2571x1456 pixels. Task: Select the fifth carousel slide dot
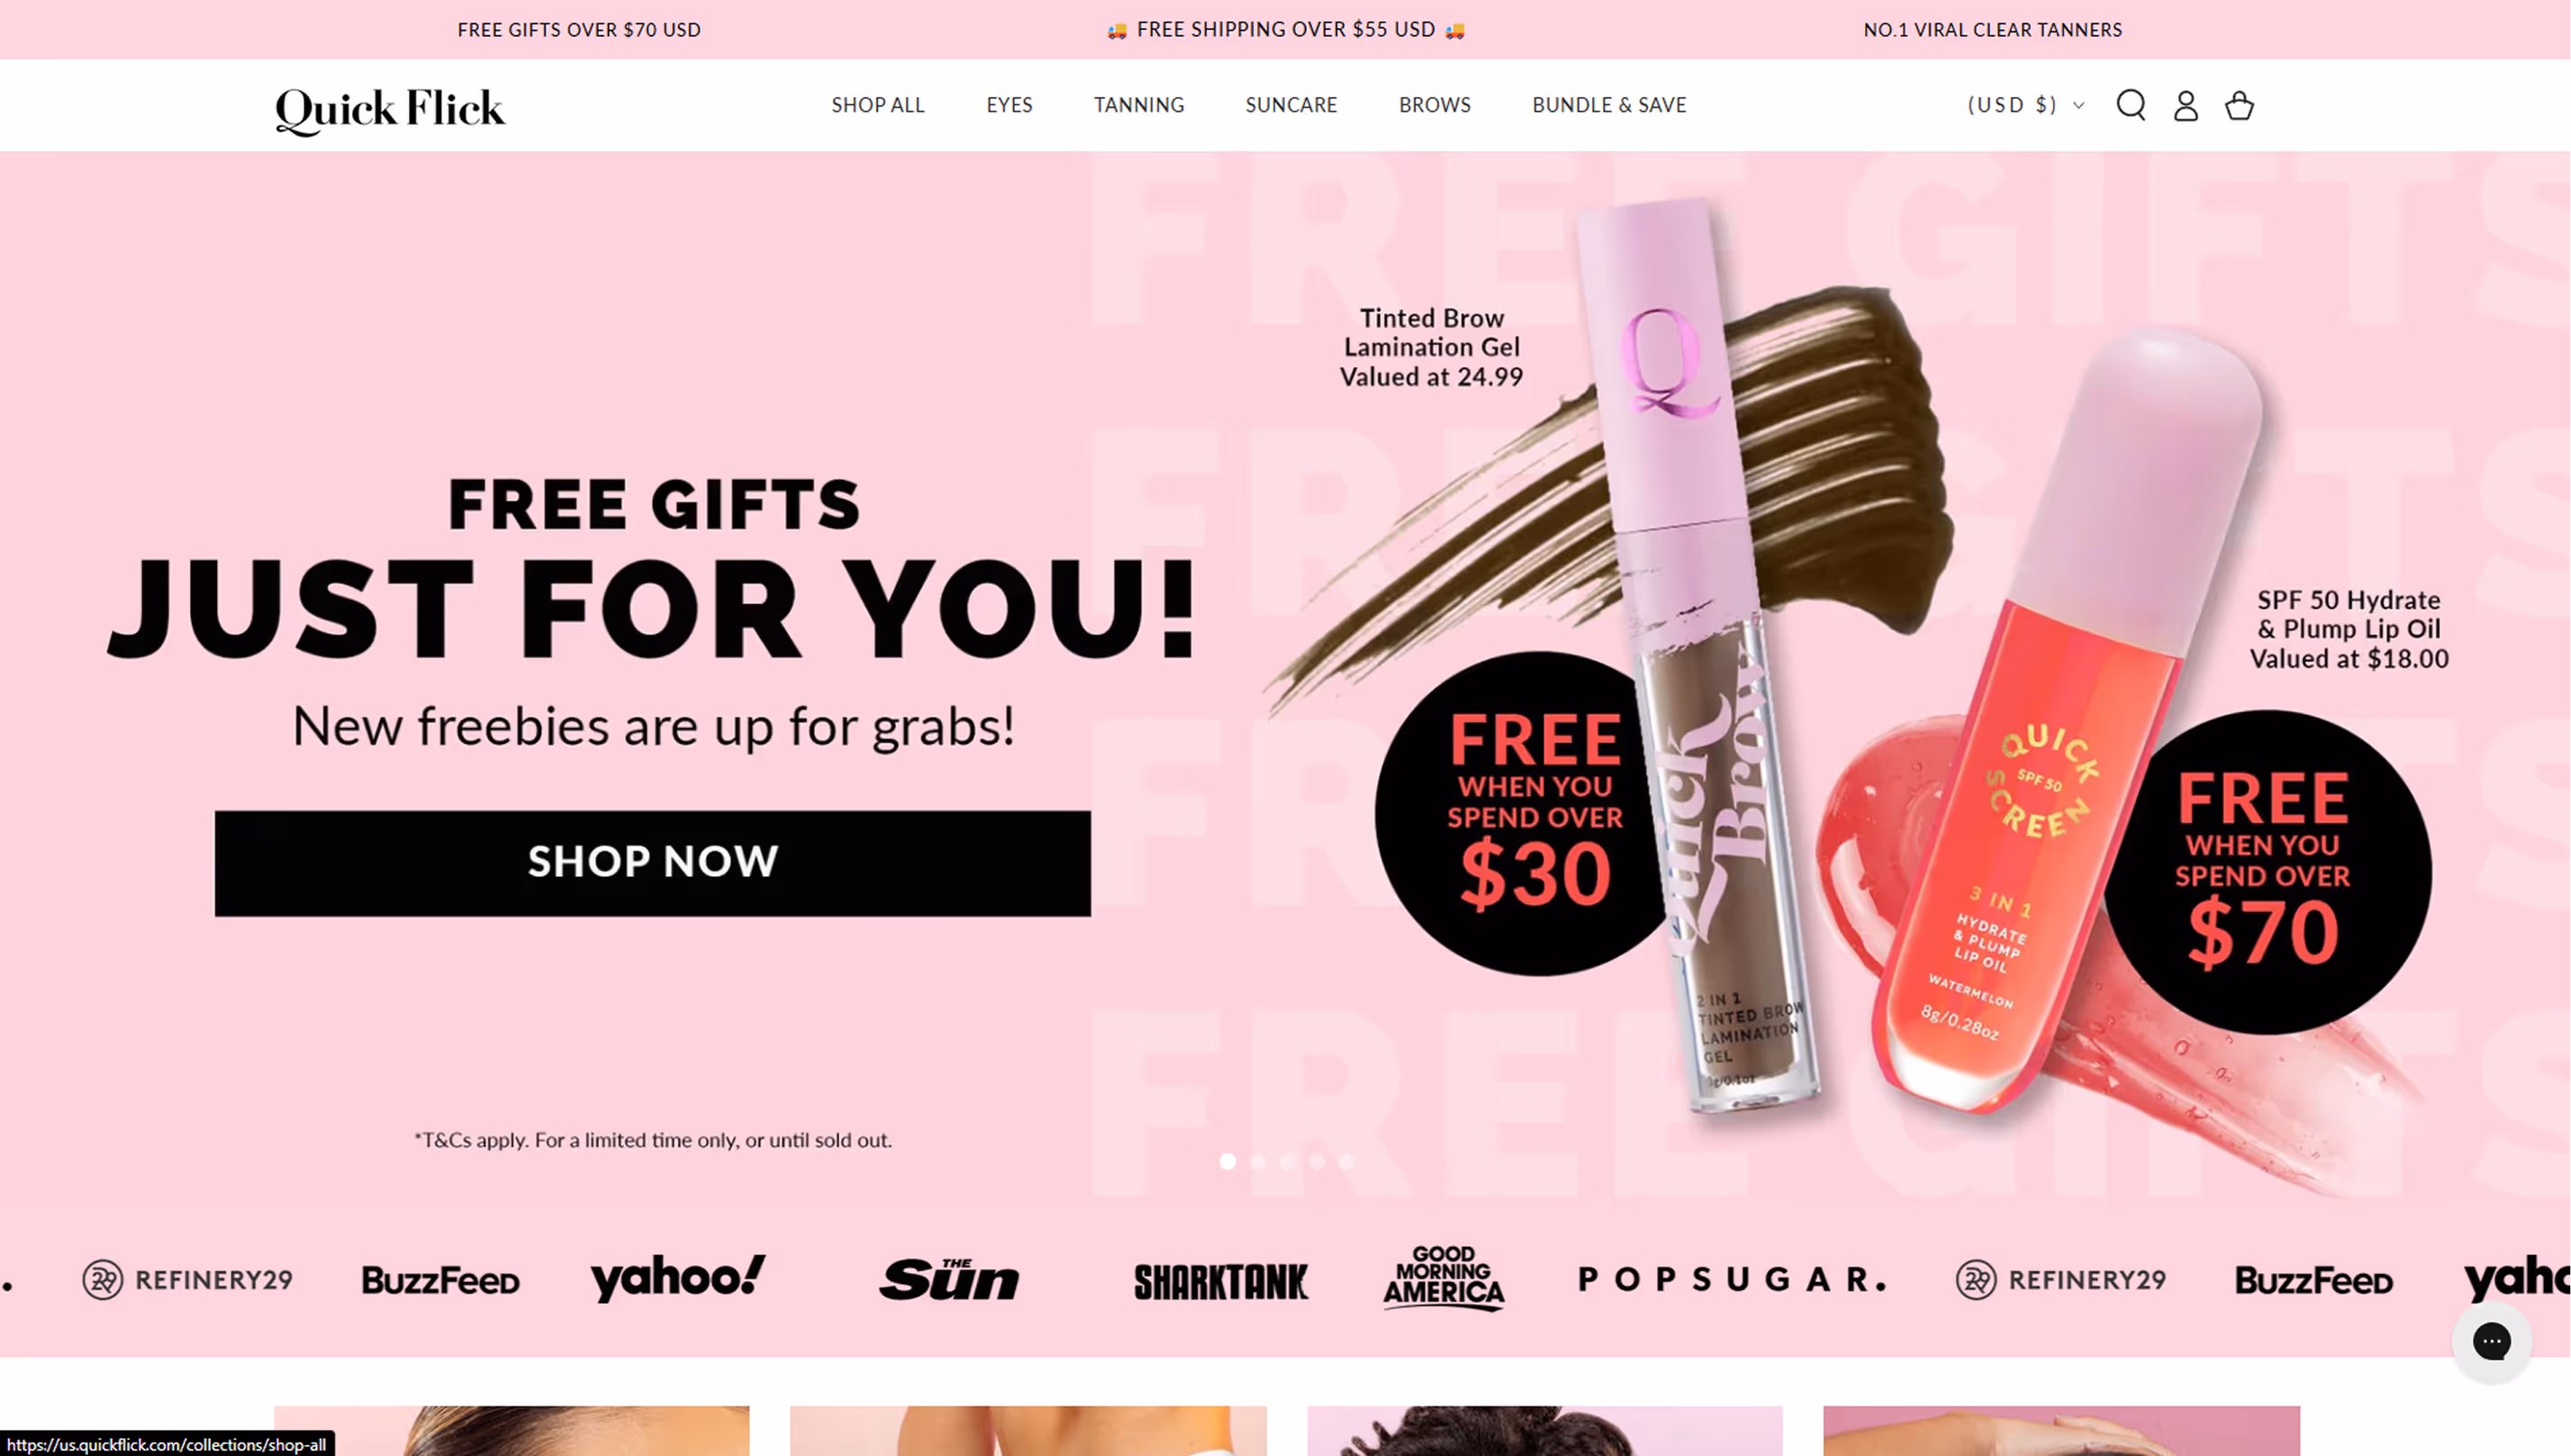coord(1346,1161)
